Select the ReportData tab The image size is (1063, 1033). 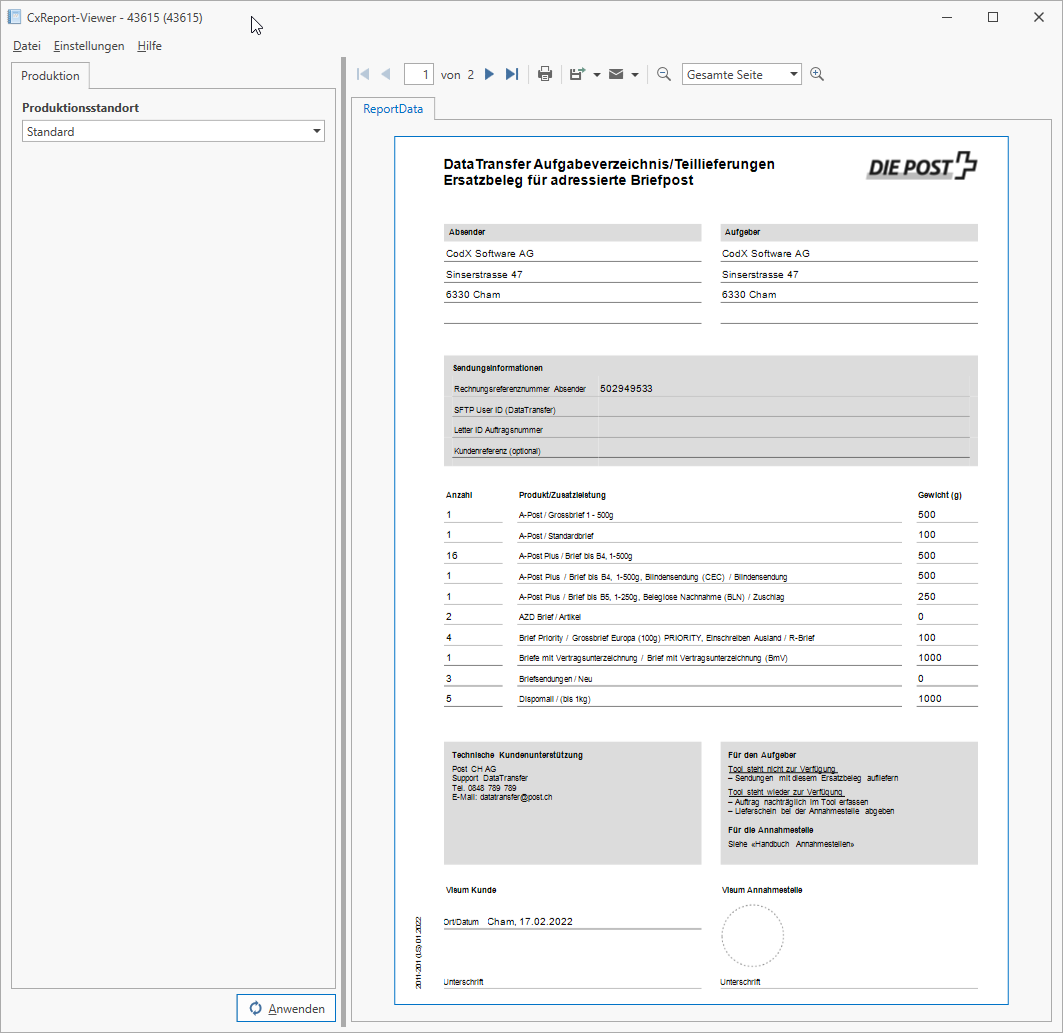[393, 108]
